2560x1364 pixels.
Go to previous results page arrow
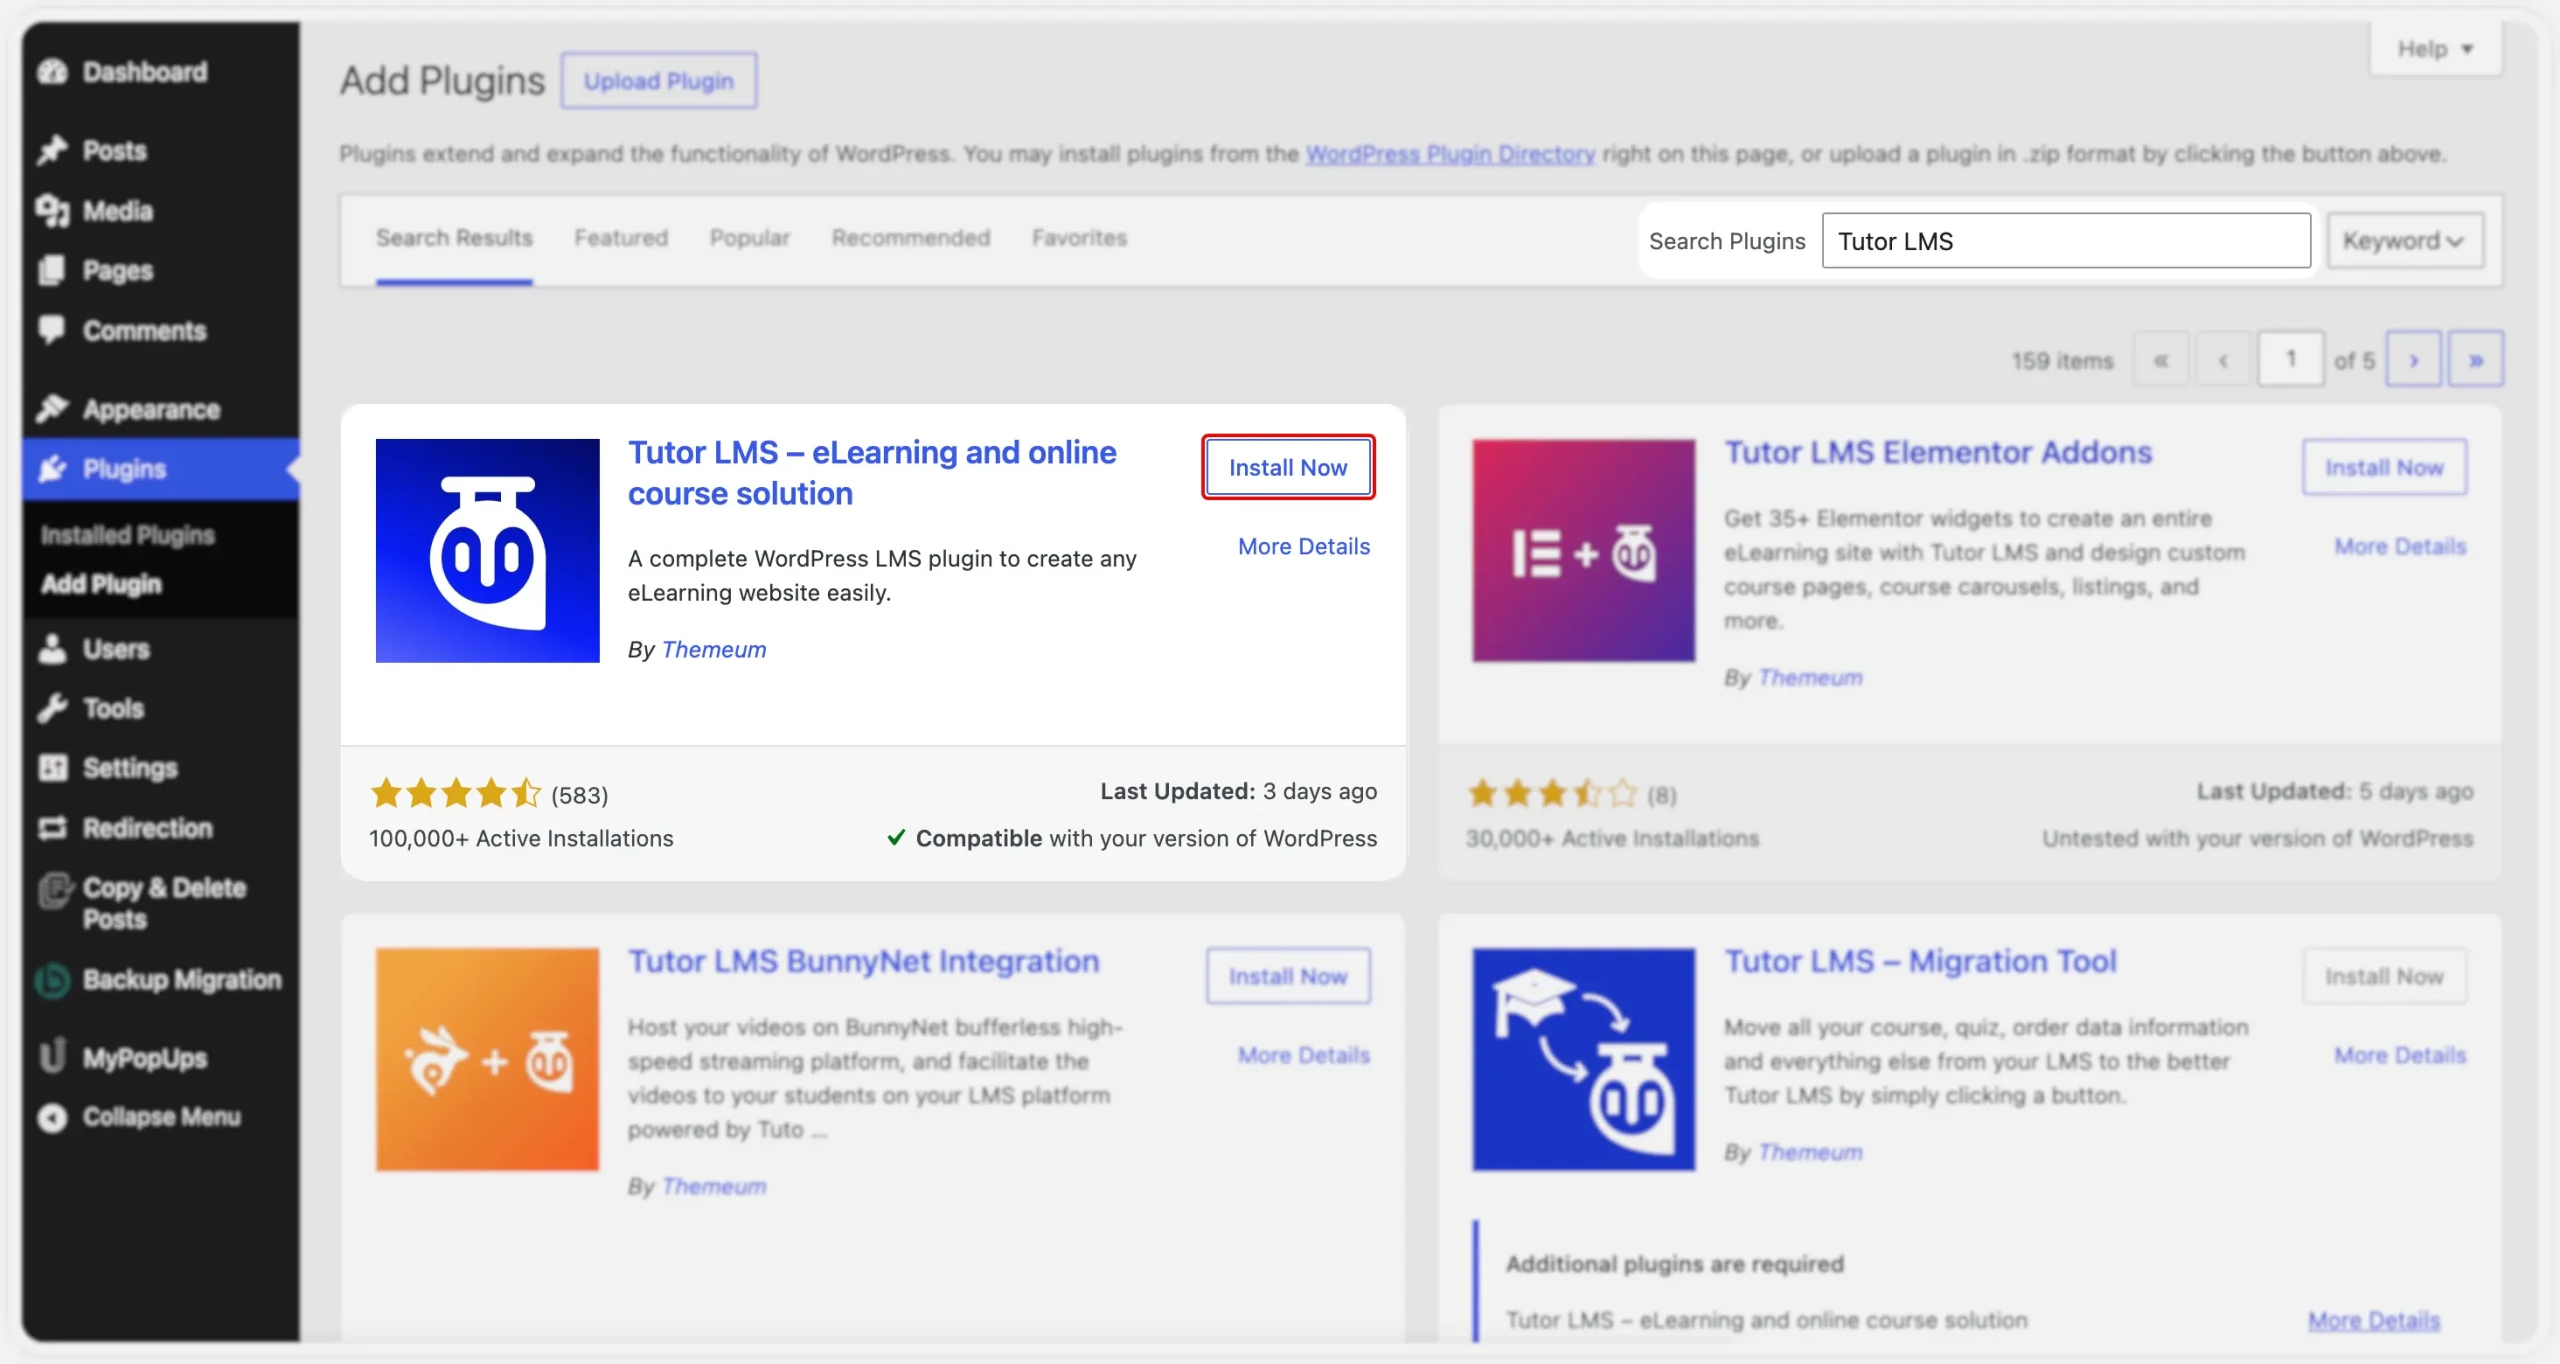click(2223, 359)
